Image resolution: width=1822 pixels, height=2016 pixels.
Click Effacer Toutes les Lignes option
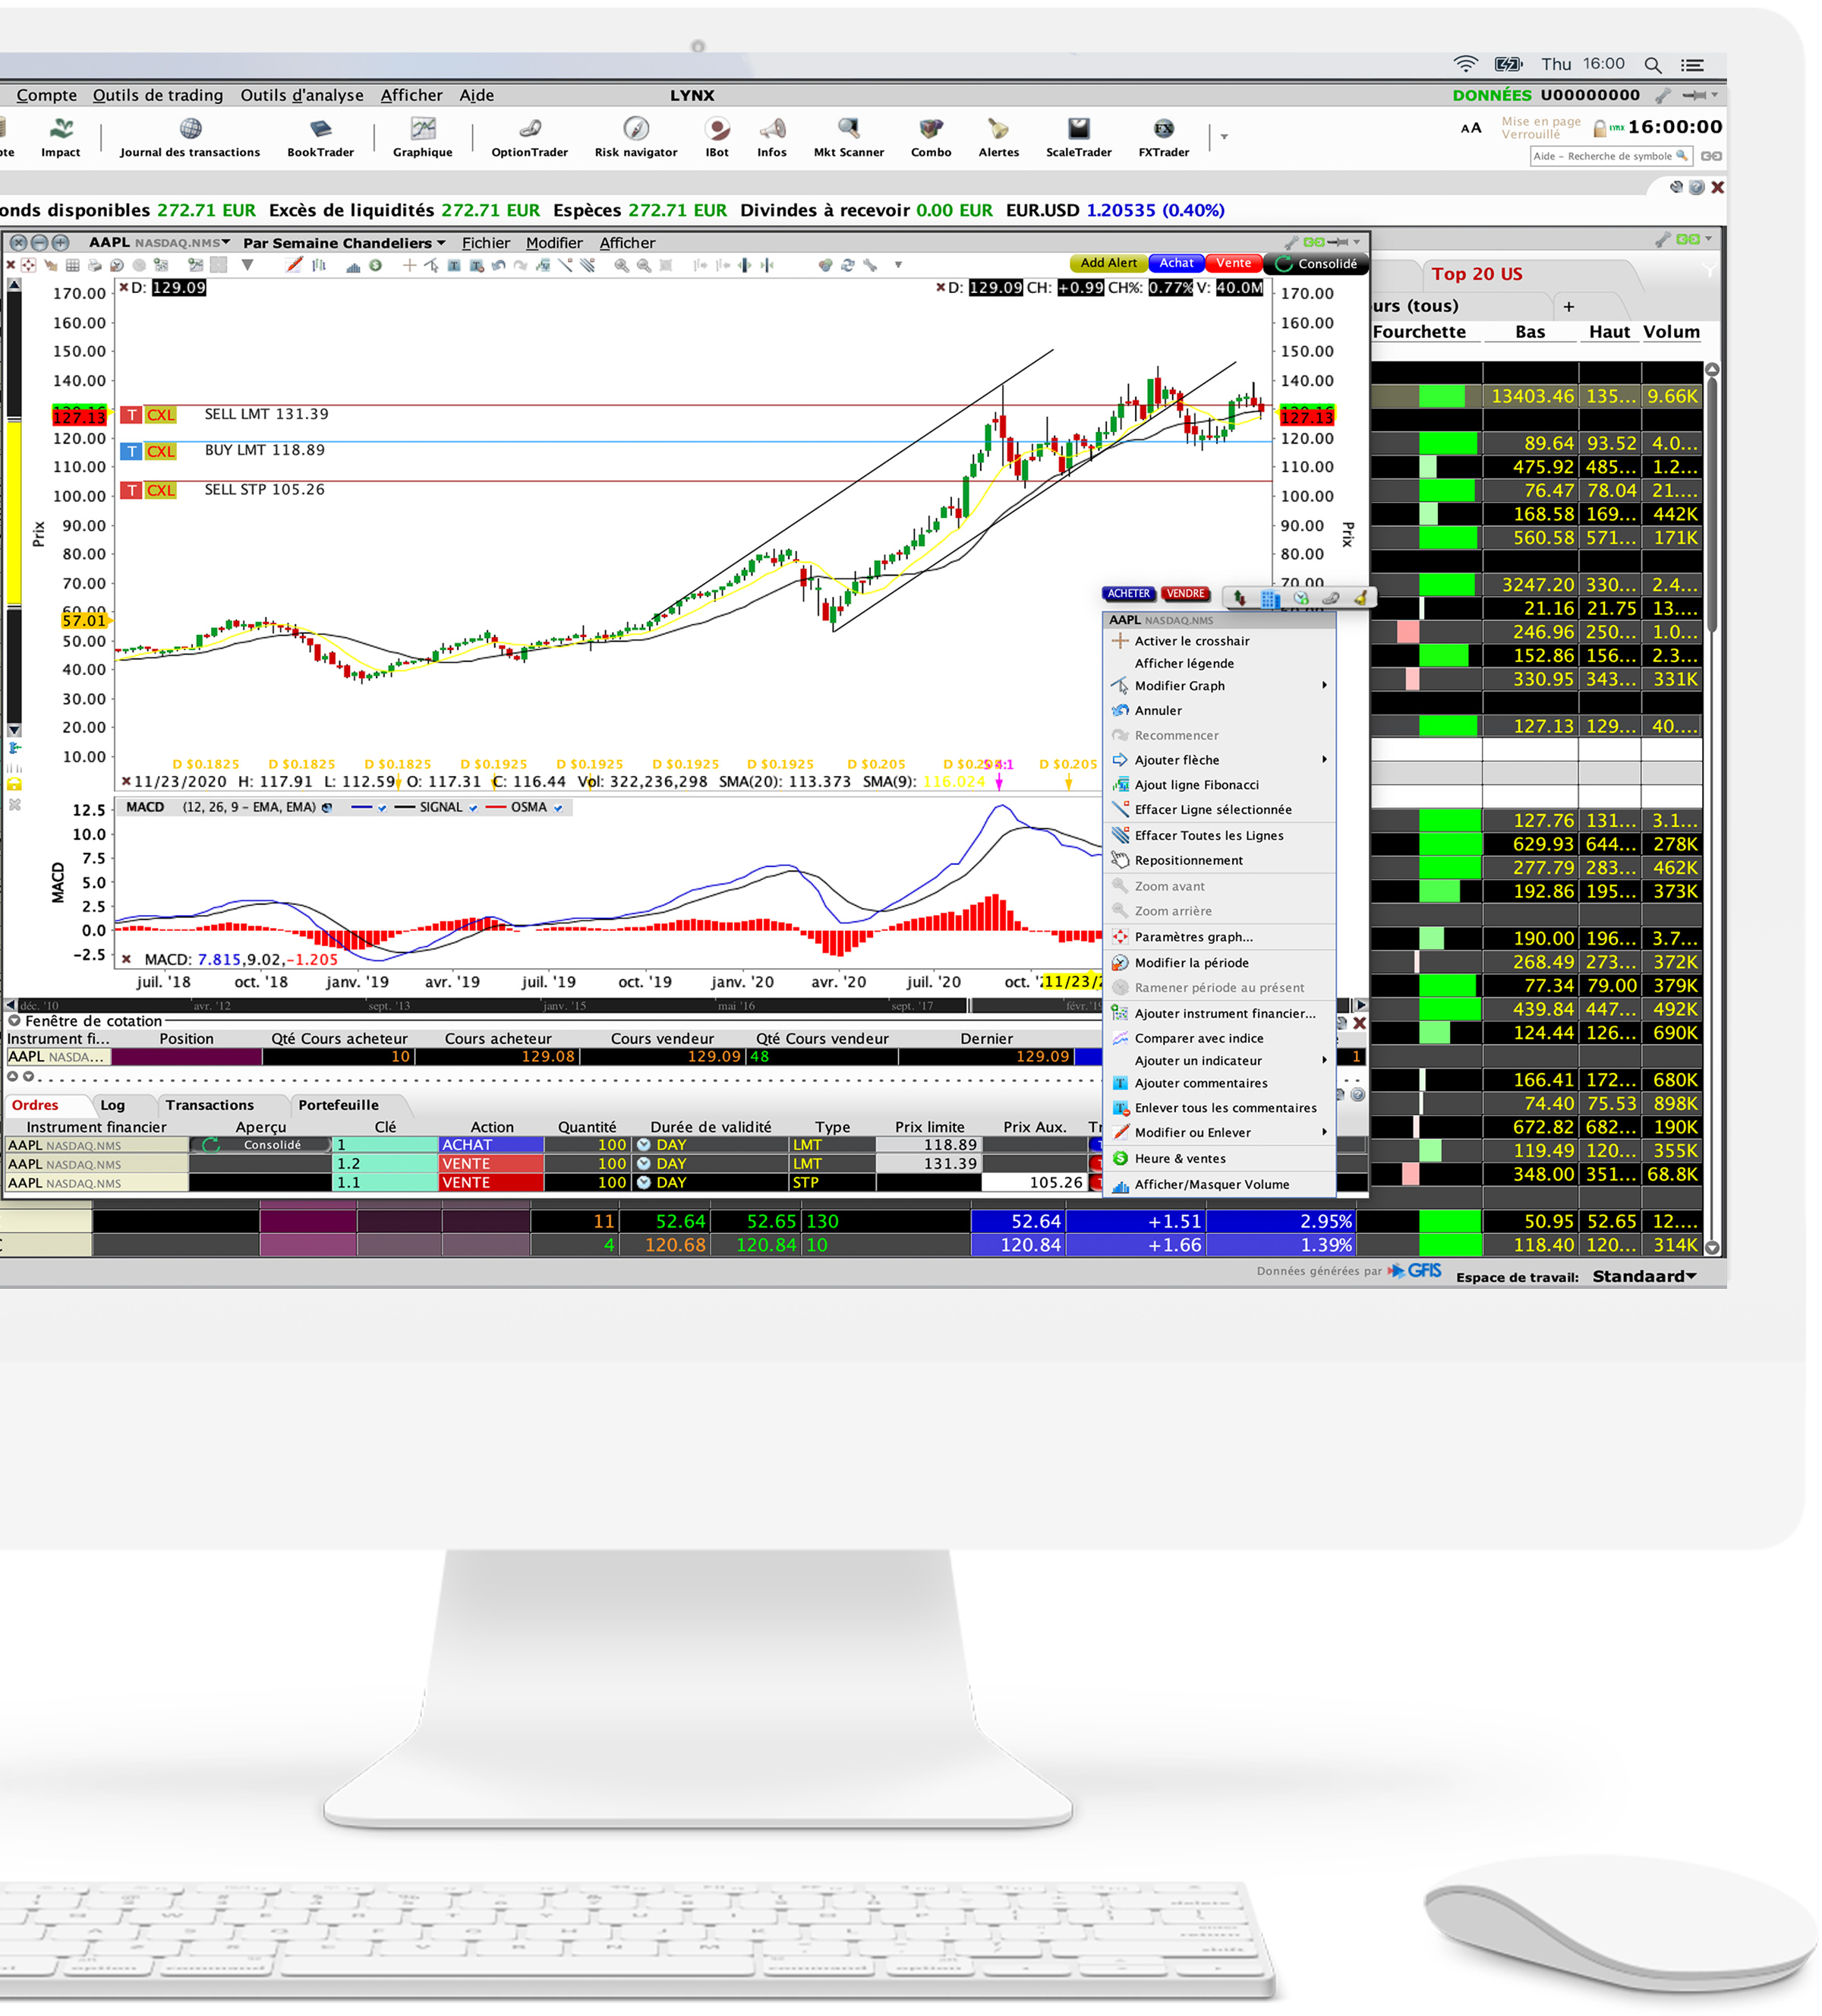1225,834
